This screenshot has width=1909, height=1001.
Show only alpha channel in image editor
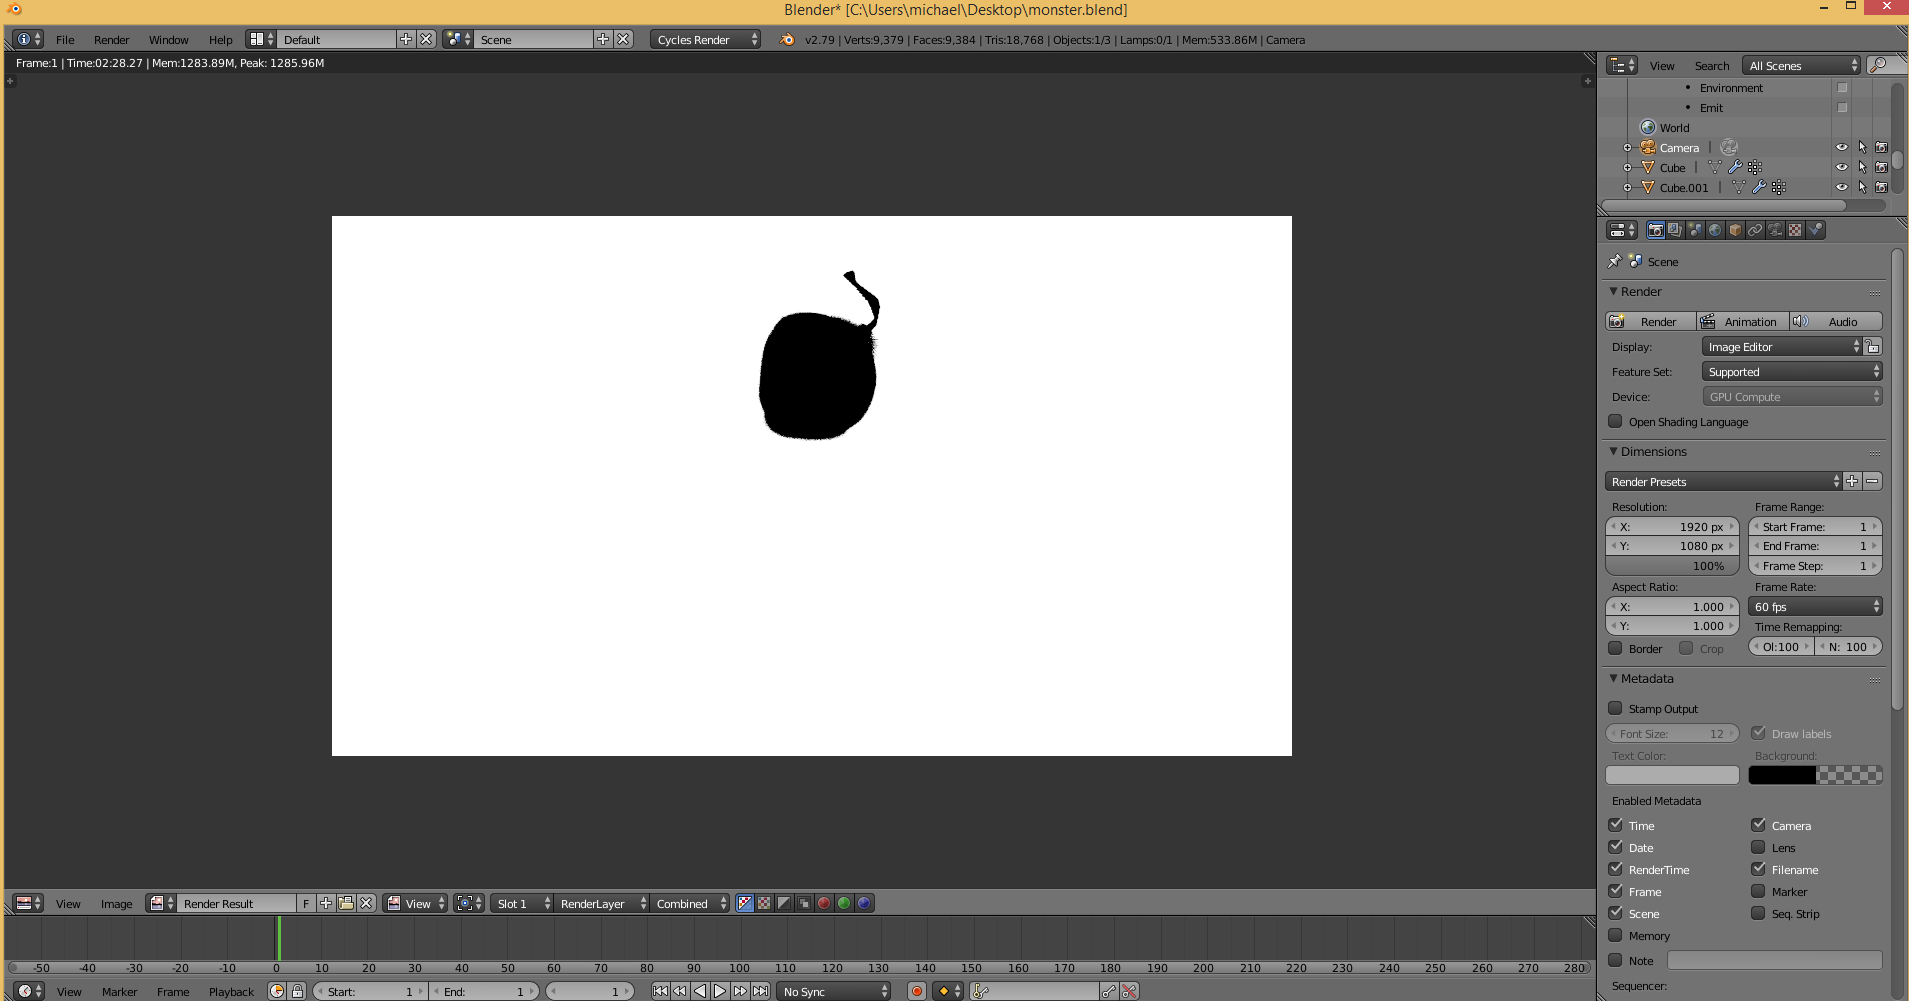tap(784, 903)
